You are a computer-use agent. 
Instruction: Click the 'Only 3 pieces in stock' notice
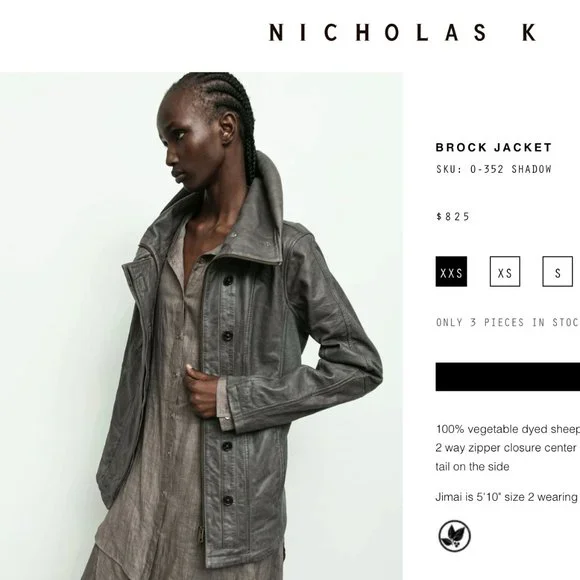click(x=508, y=322)
